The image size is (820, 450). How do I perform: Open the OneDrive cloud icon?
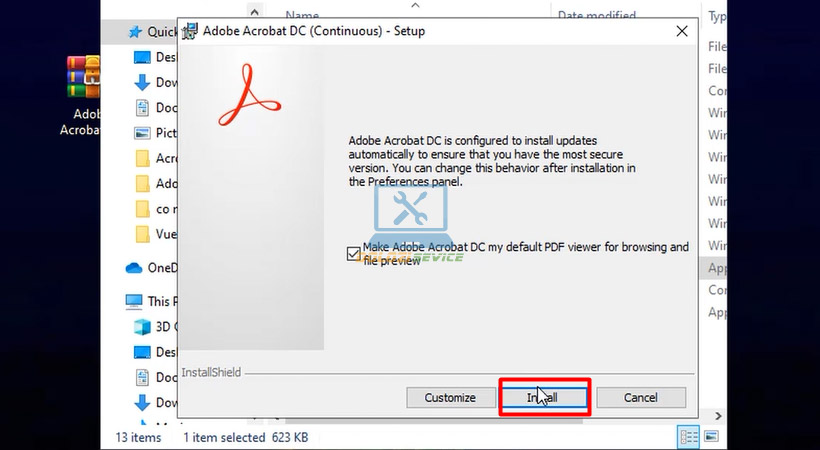134,268
